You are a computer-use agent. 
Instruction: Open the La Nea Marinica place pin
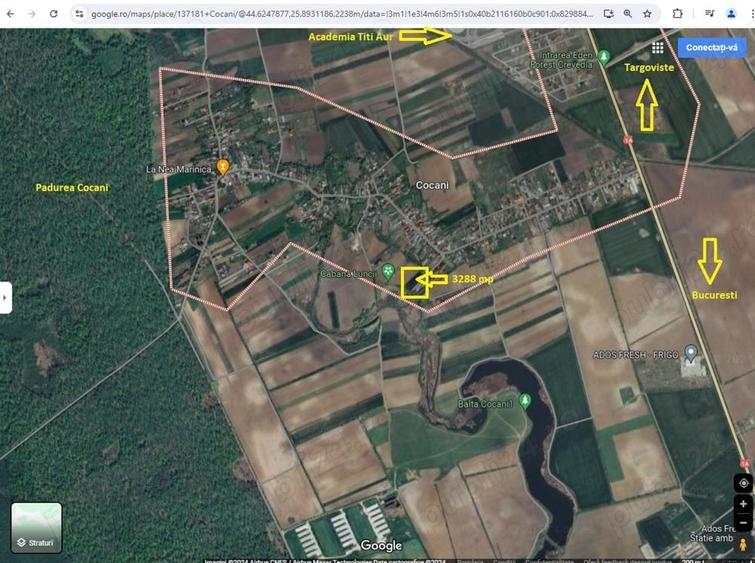click(222, 167)
